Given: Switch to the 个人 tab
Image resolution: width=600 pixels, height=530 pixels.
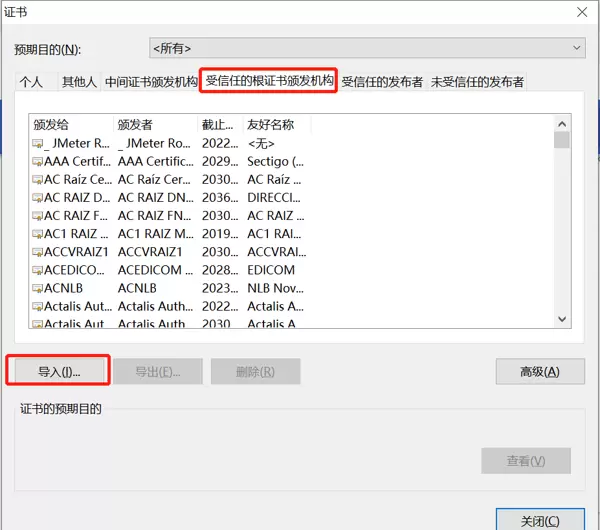Looking at the screenshot, I should (x=32, y=82).
